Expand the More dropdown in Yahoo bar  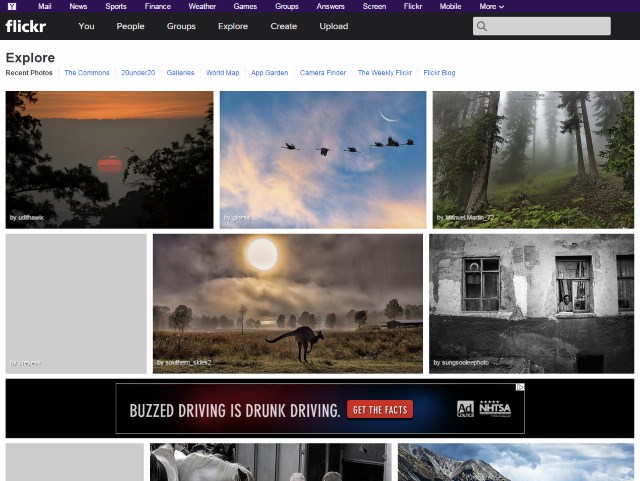click(491, 7)
